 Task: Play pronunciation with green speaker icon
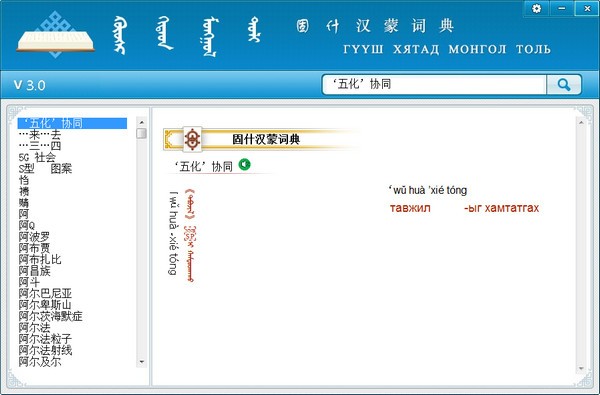(244, 165)
